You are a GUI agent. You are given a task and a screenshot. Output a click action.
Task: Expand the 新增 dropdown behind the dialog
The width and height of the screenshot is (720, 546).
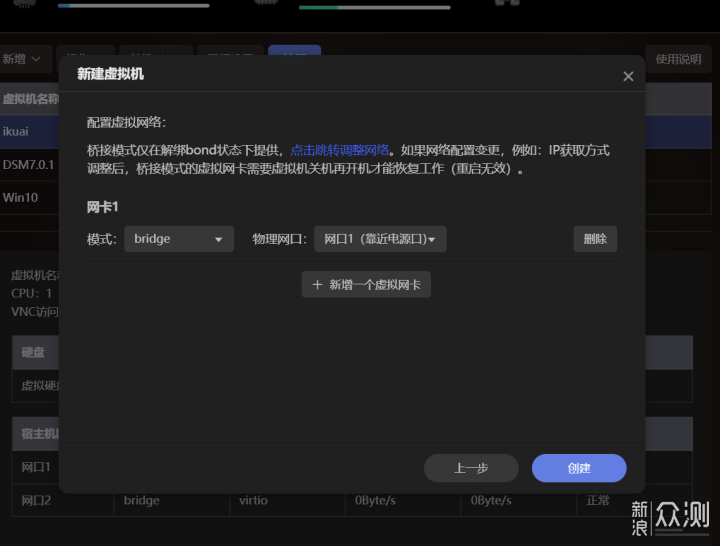24,59
